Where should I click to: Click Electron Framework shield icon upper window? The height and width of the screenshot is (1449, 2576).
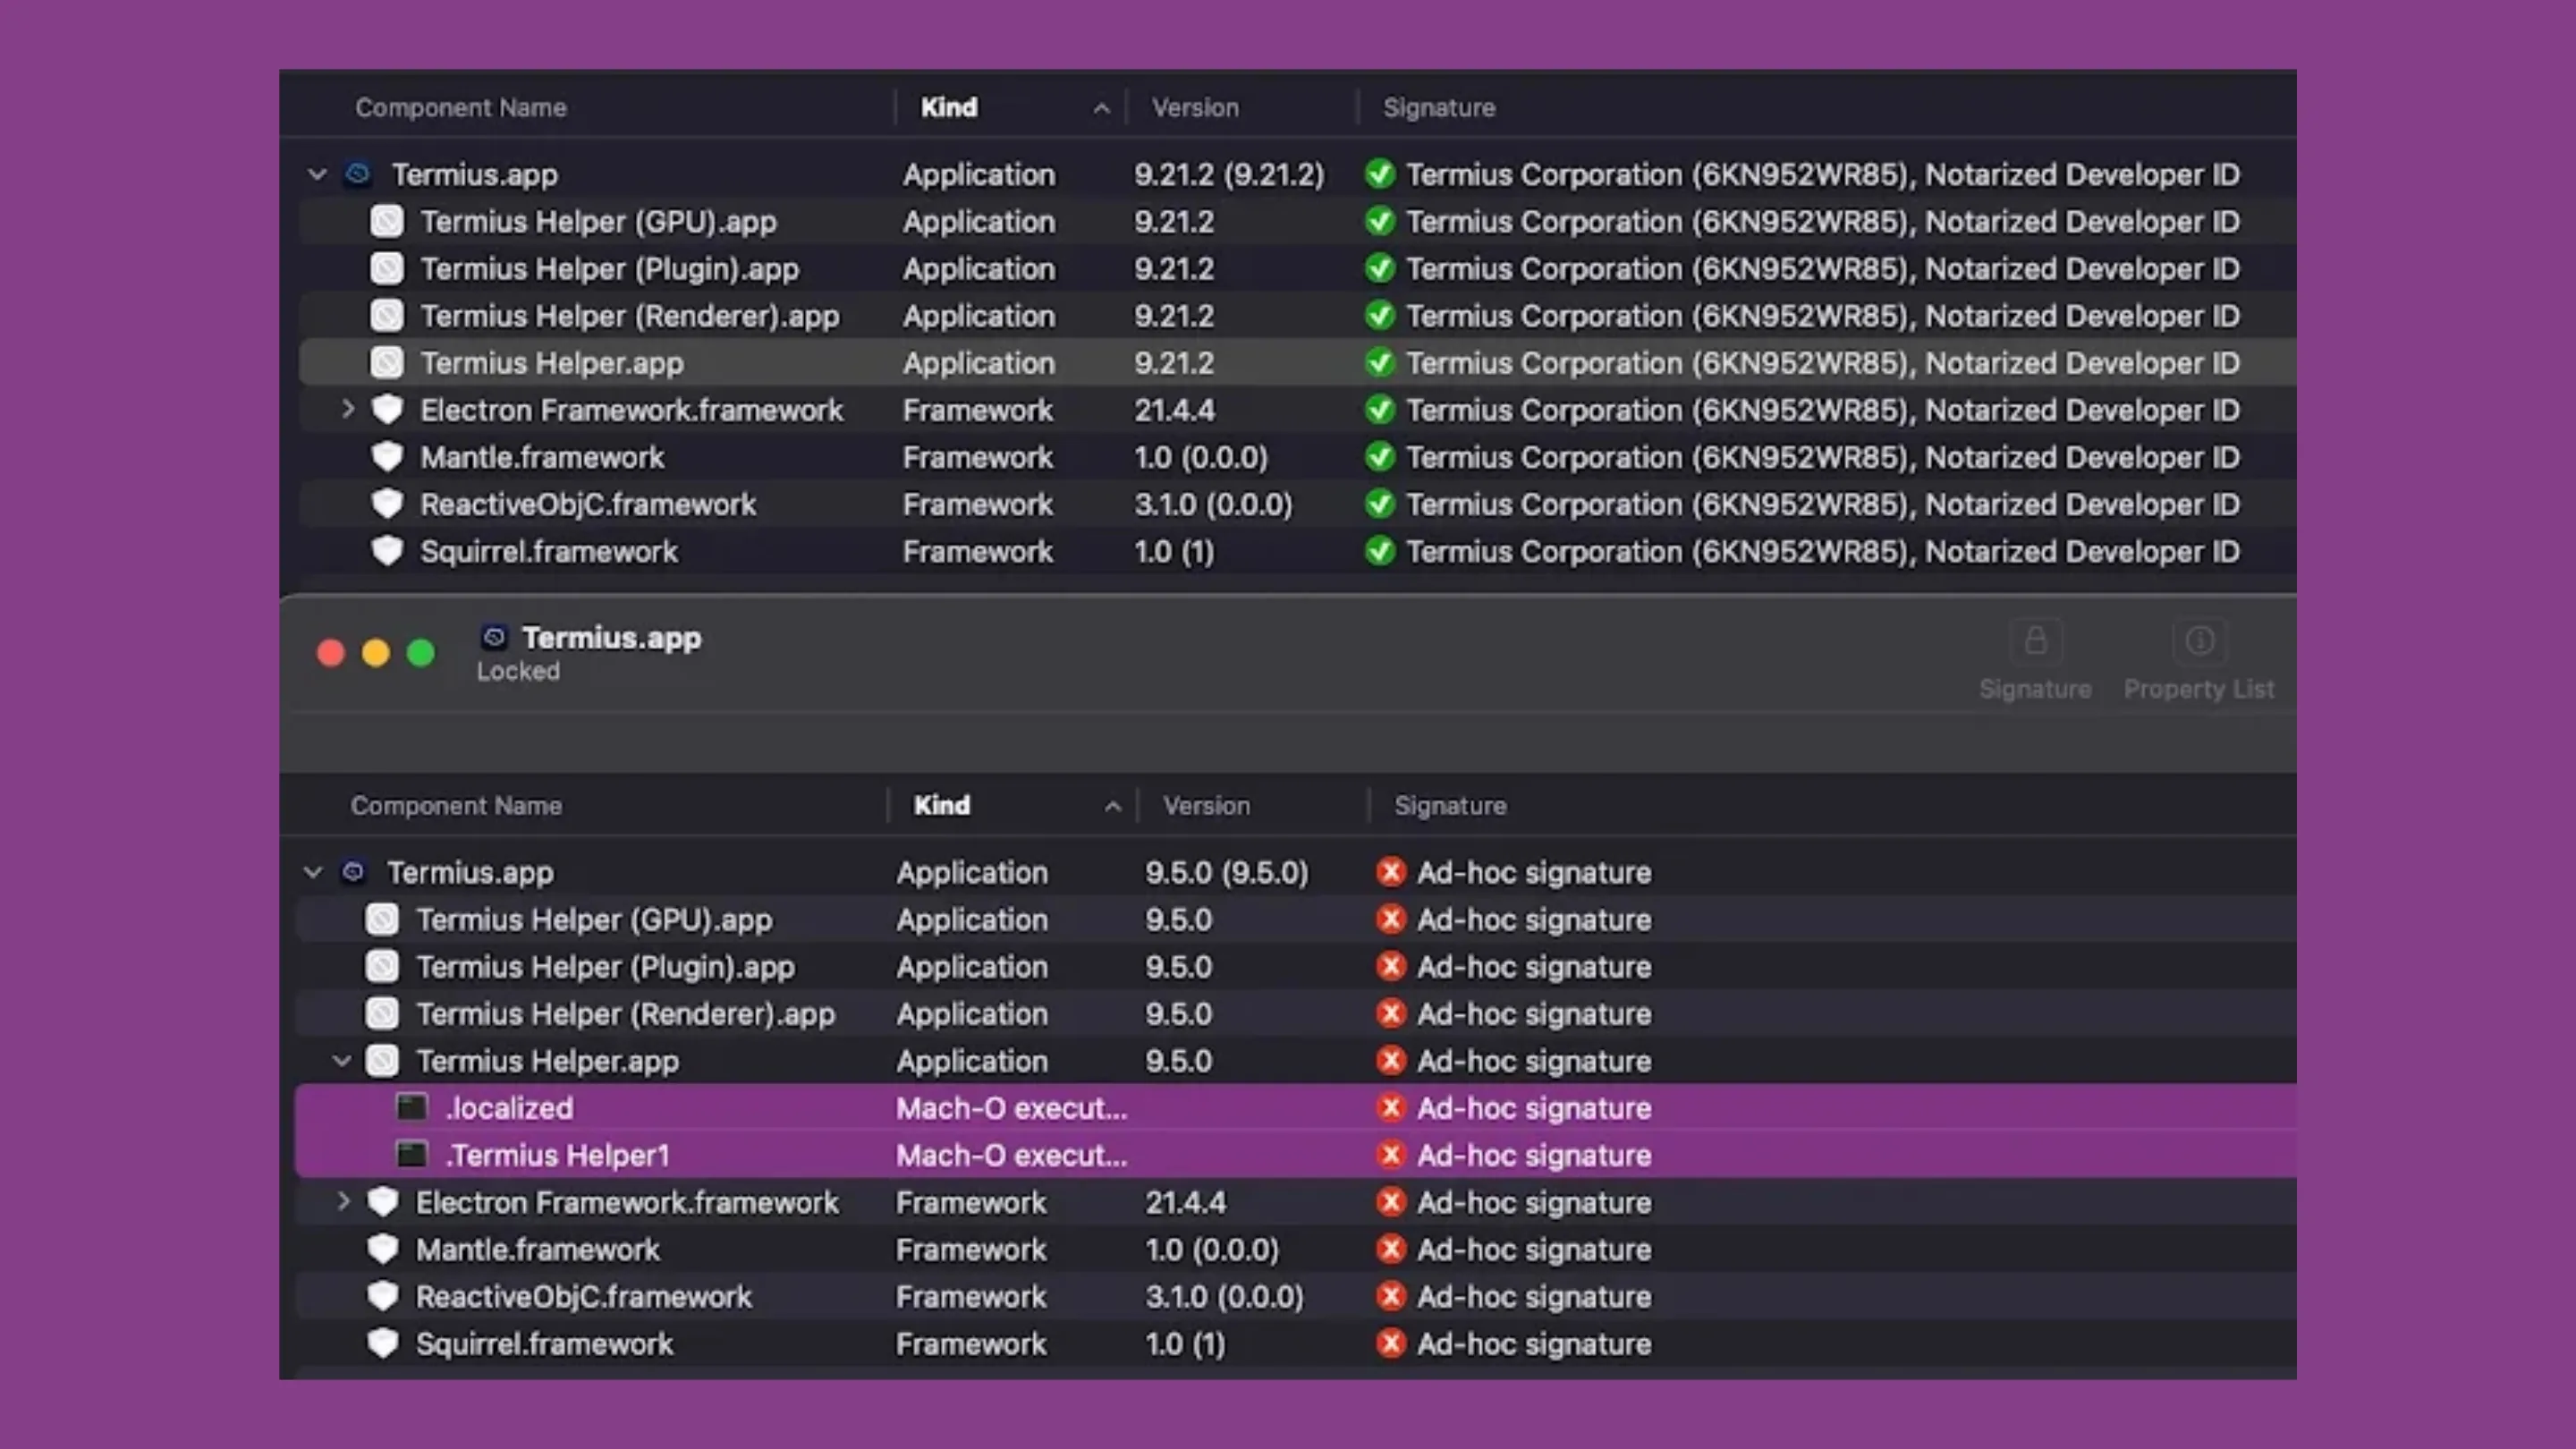click(x=387, y=409)
